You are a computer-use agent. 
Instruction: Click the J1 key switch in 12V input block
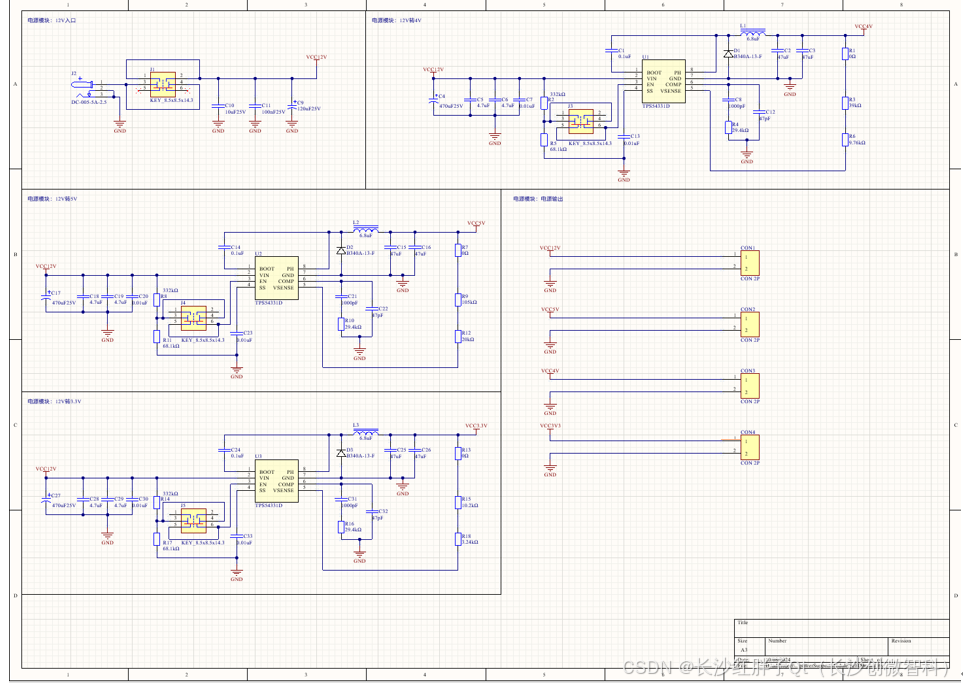(x=163, y=87)
